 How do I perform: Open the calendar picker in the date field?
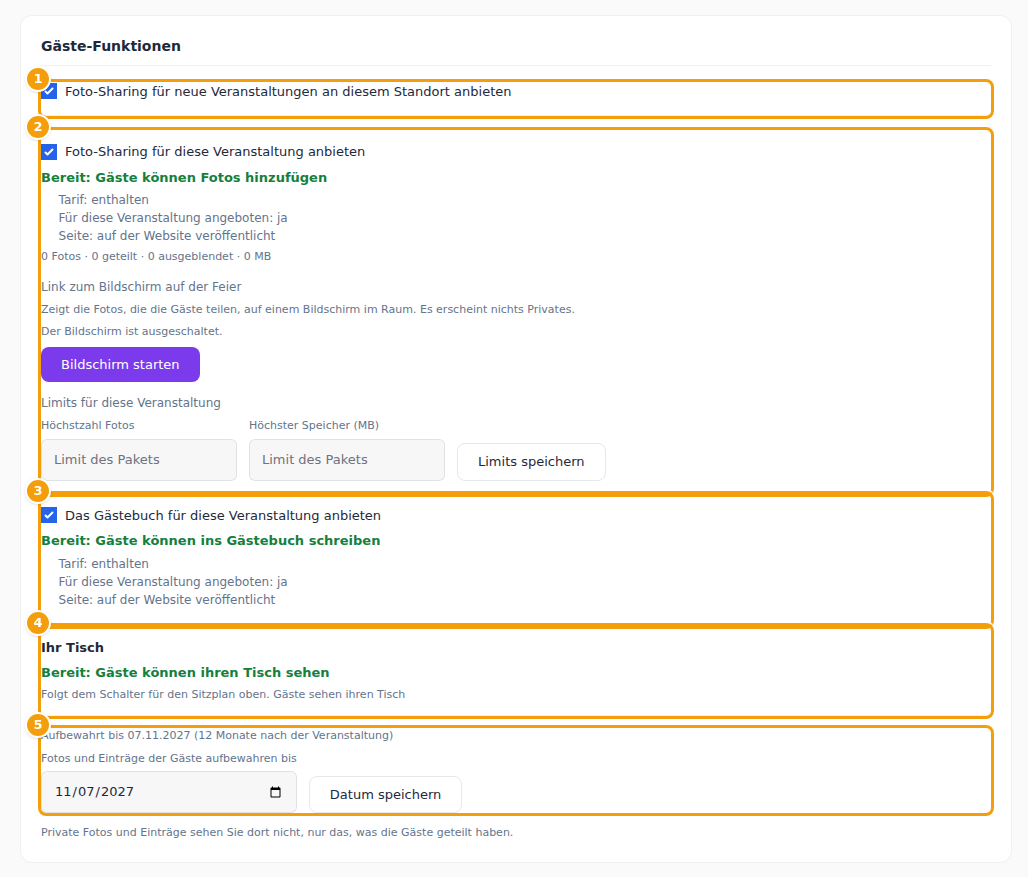pyautogui.click(x=275, y=792)
